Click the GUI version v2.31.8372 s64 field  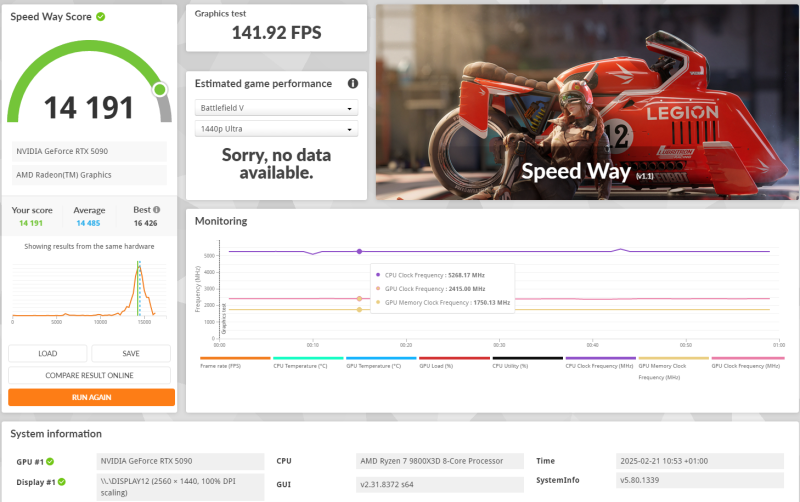click(440, 485)
